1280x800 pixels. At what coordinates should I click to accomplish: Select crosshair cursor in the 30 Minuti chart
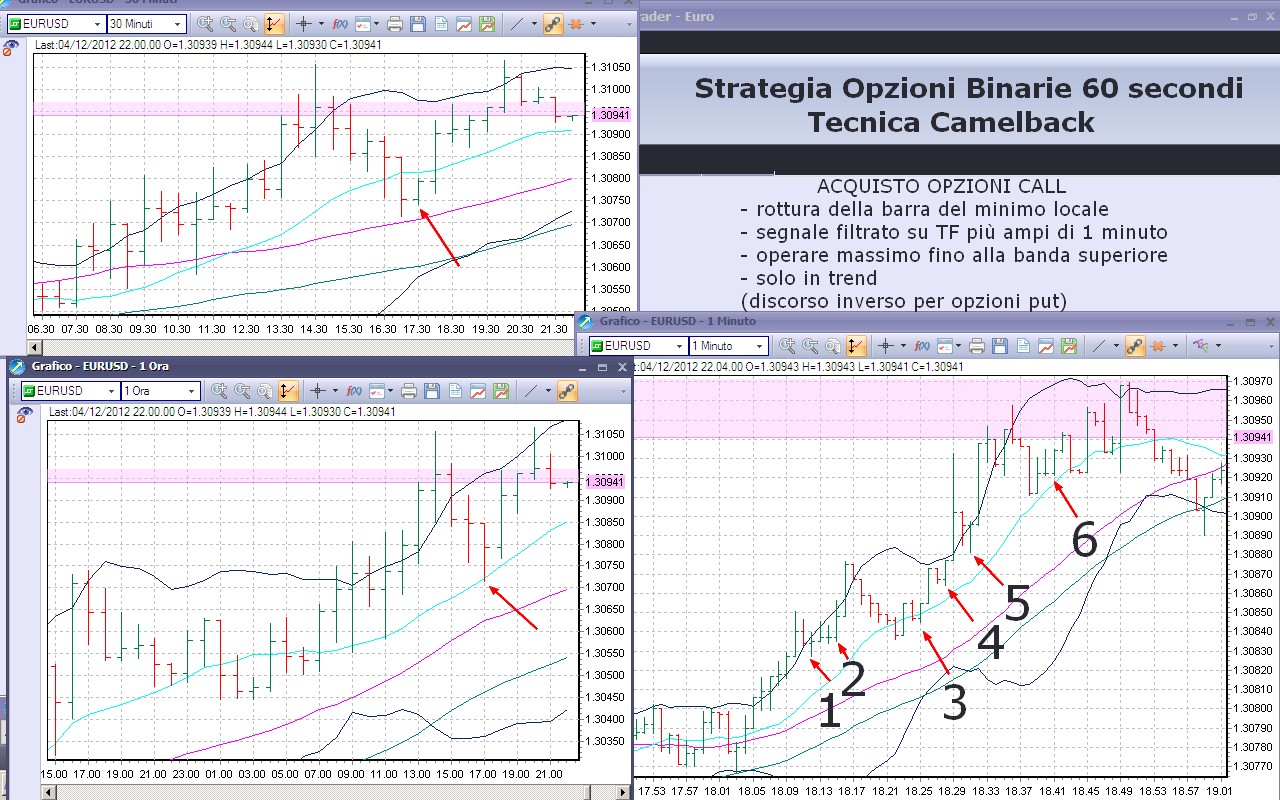point(304,23)
